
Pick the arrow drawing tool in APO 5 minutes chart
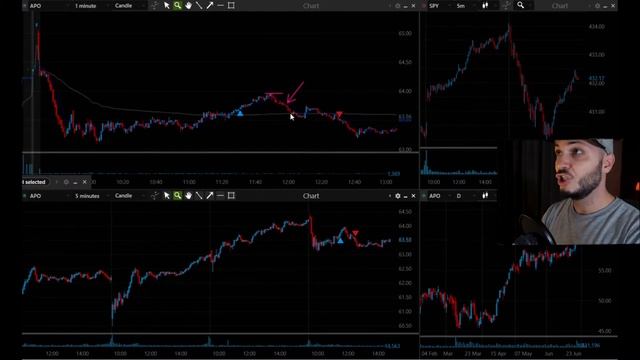pos(209,196)
